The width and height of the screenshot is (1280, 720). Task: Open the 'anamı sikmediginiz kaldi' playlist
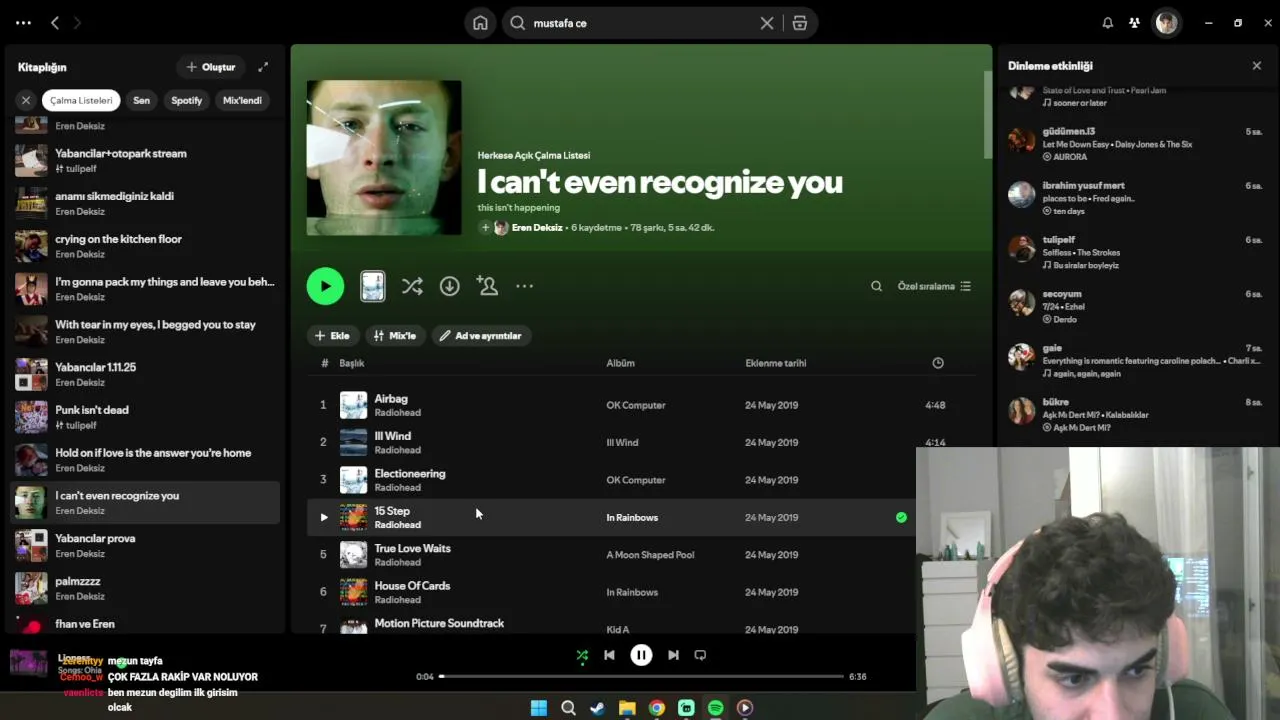[145, 203]
